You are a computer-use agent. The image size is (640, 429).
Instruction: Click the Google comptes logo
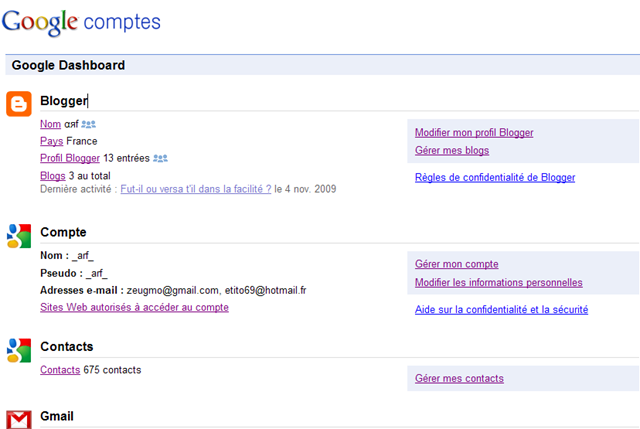81,22
